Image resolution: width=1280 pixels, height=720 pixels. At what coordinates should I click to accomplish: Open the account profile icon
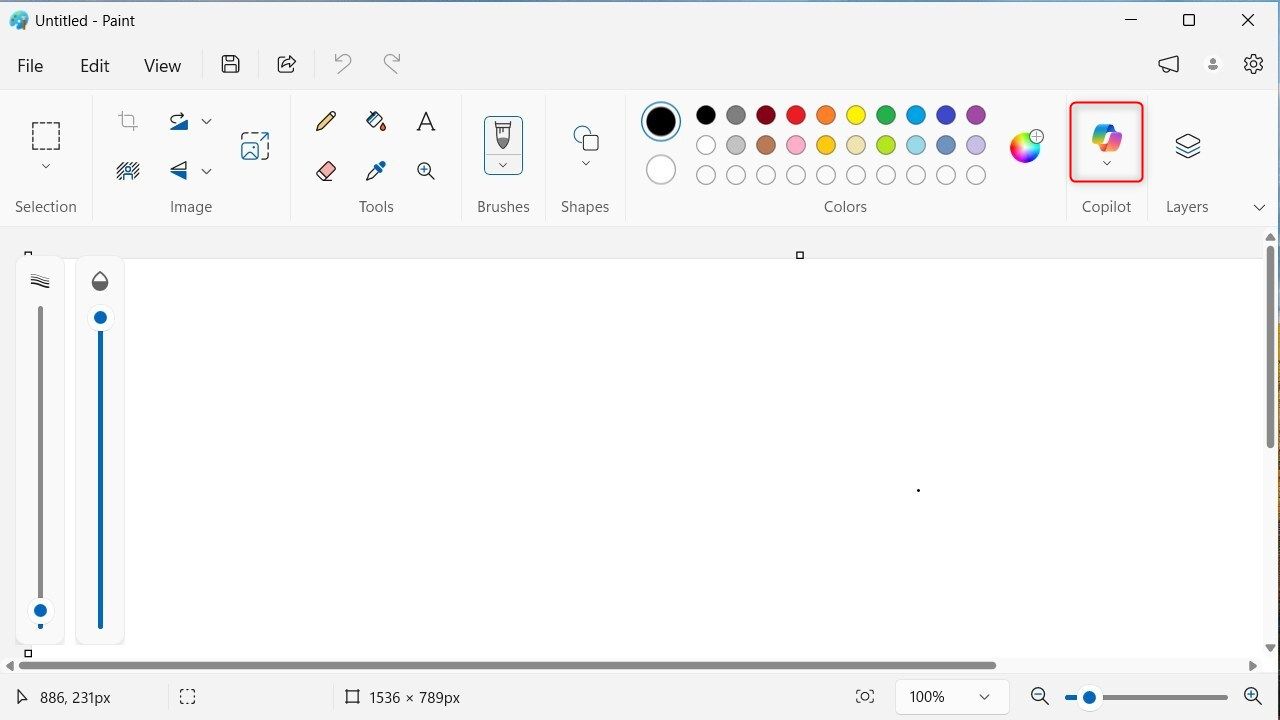pos(1213,65)
